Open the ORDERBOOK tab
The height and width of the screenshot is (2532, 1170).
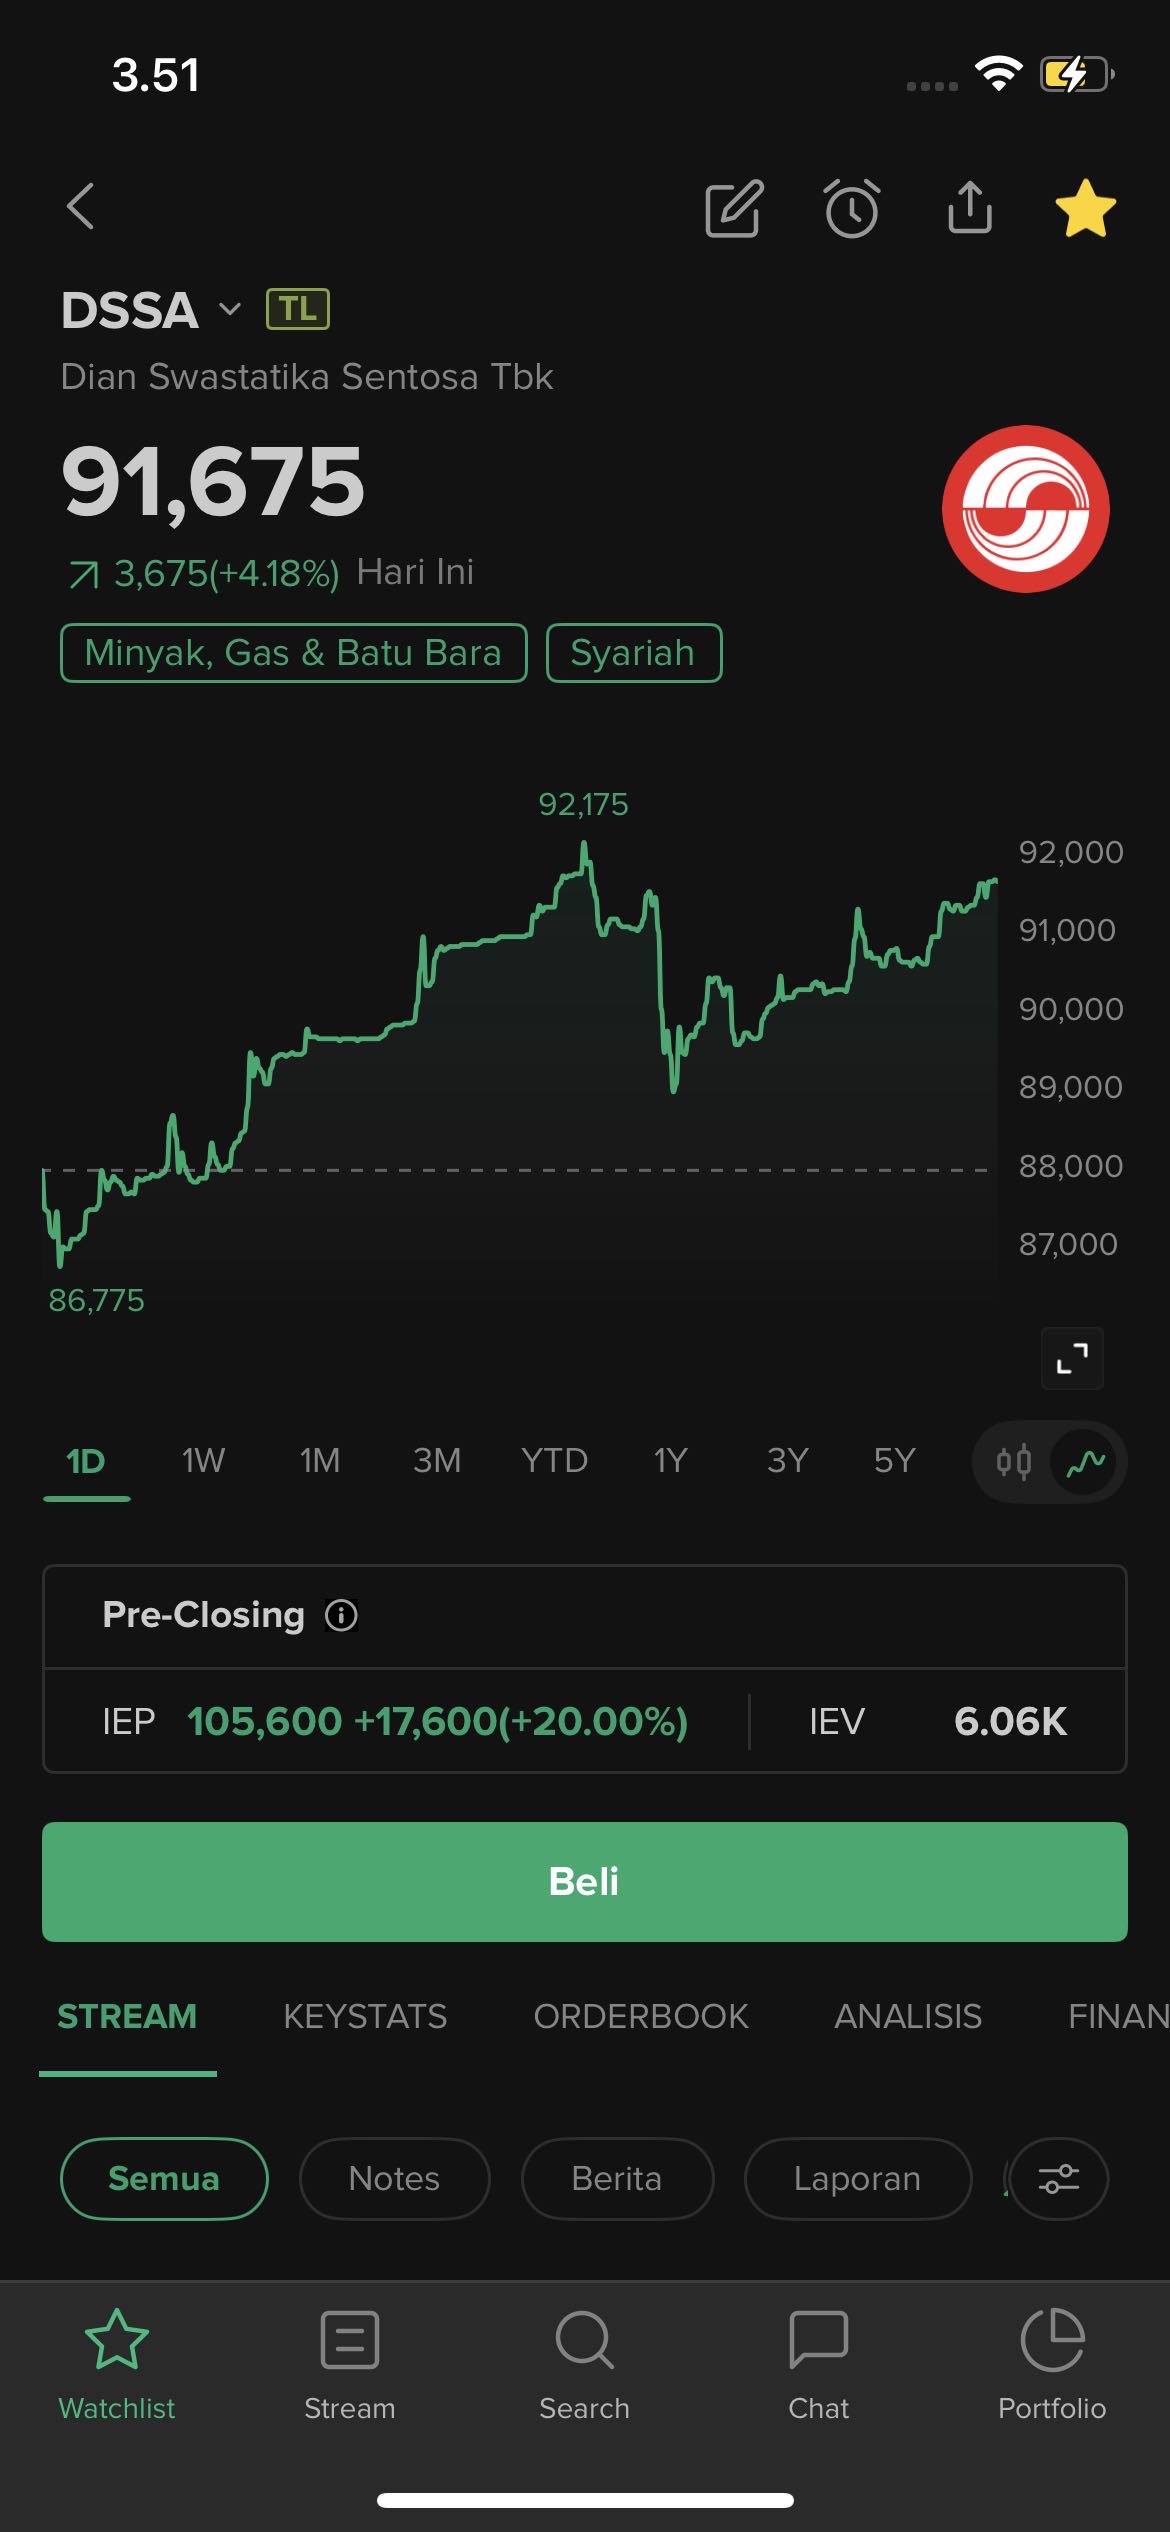click(641, 2016)
